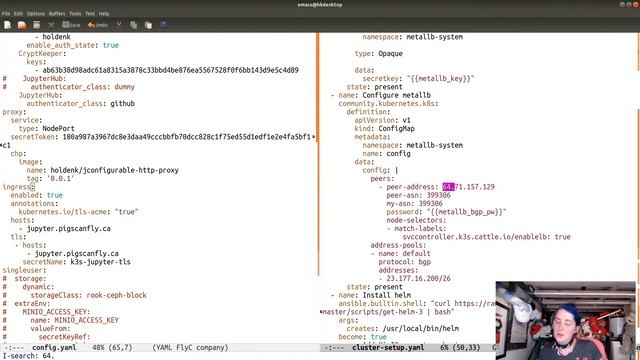640x360 pixels.
Task: Click the type: Opaque line
Action: (378, 53)
